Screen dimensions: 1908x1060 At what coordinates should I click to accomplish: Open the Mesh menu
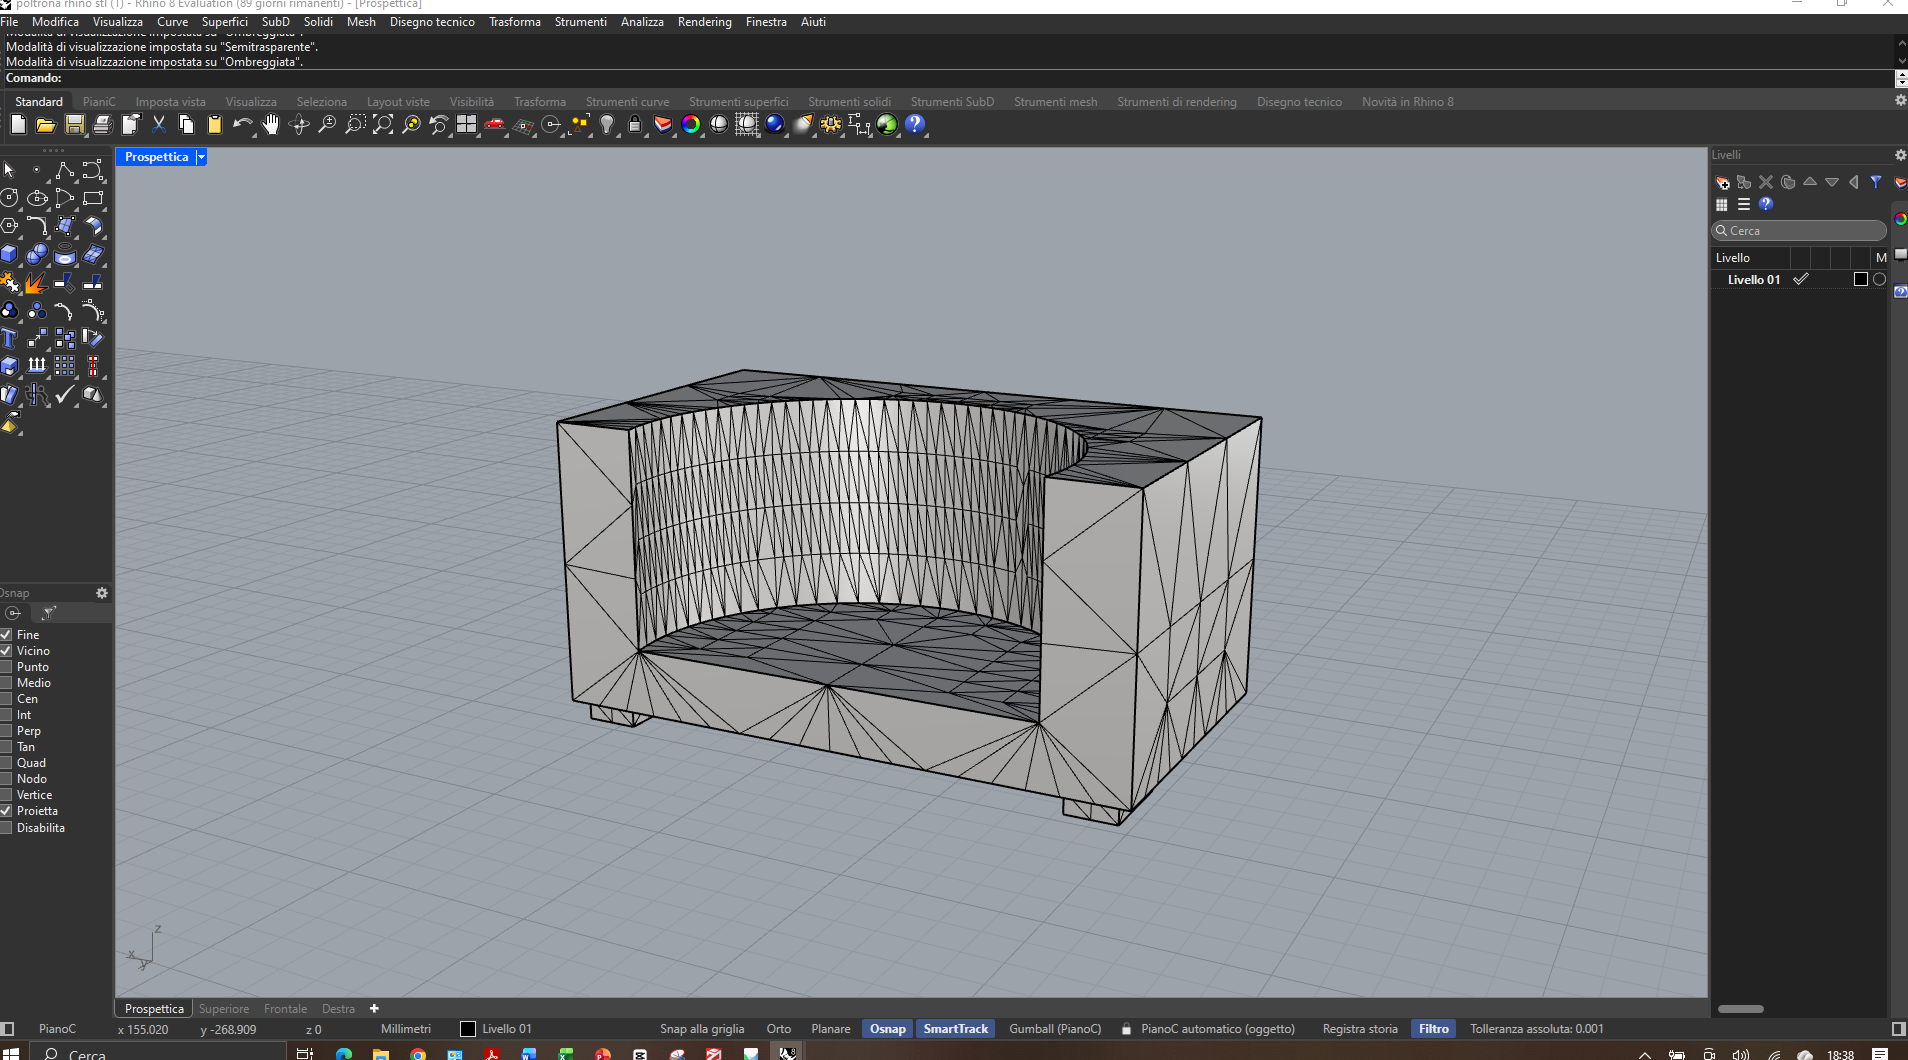[361, 22]
